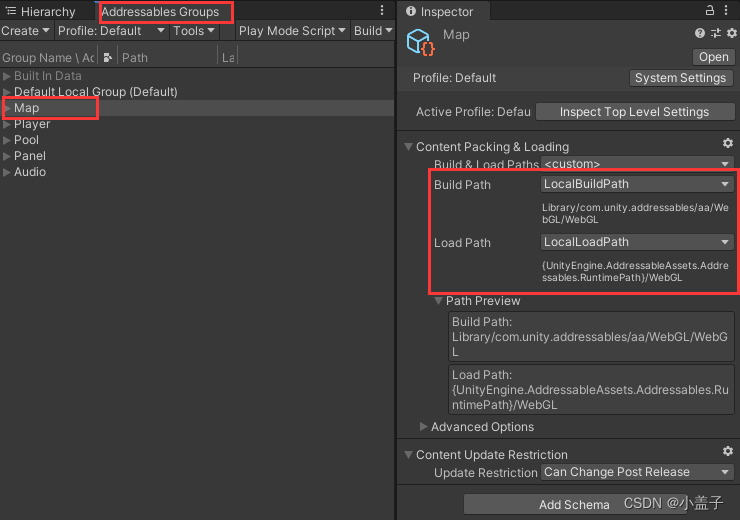Expand the Player group arrow

(x=7, y=124)
